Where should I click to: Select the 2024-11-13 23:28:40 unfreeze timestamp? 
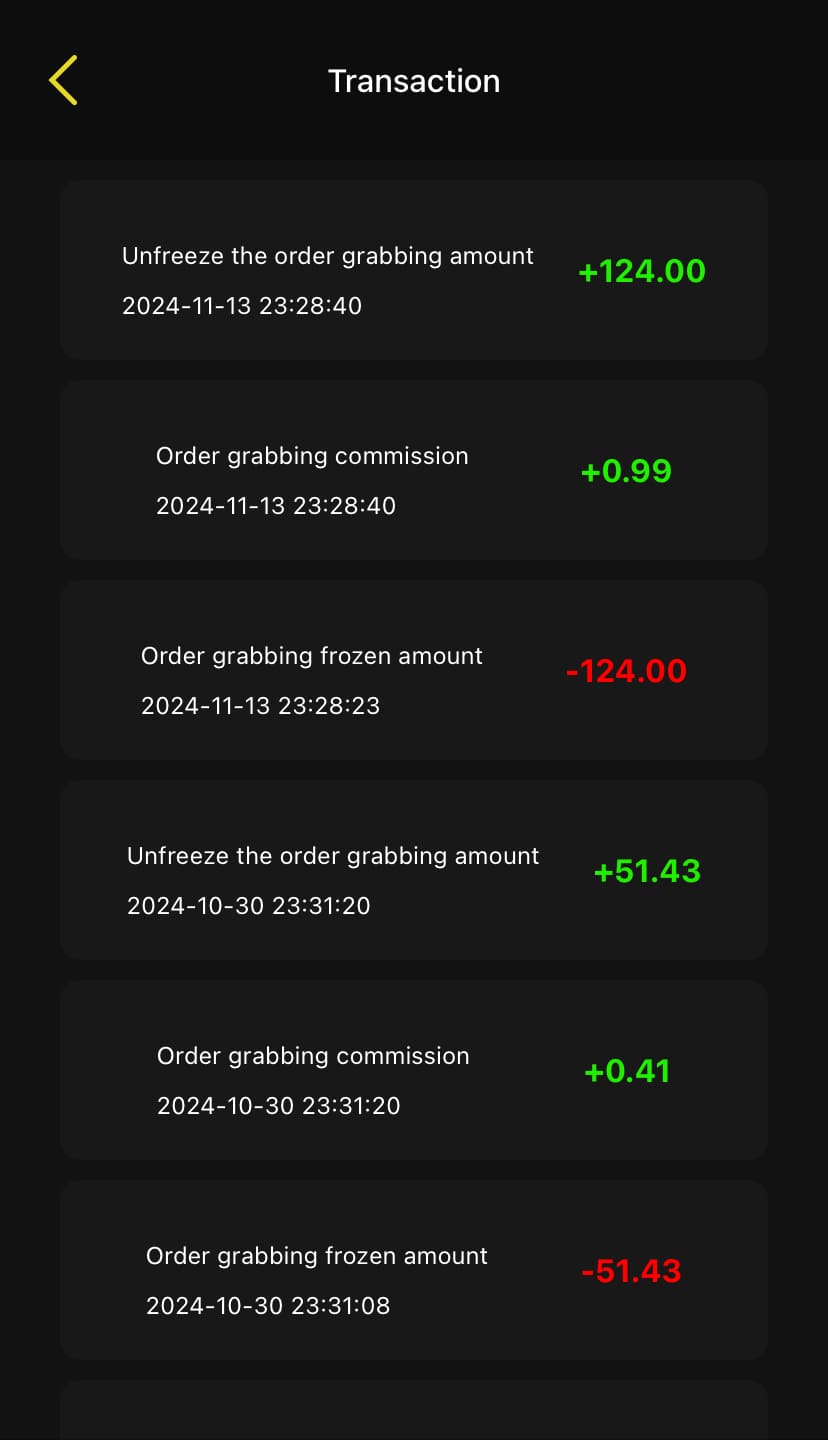(x=242, y=306)
